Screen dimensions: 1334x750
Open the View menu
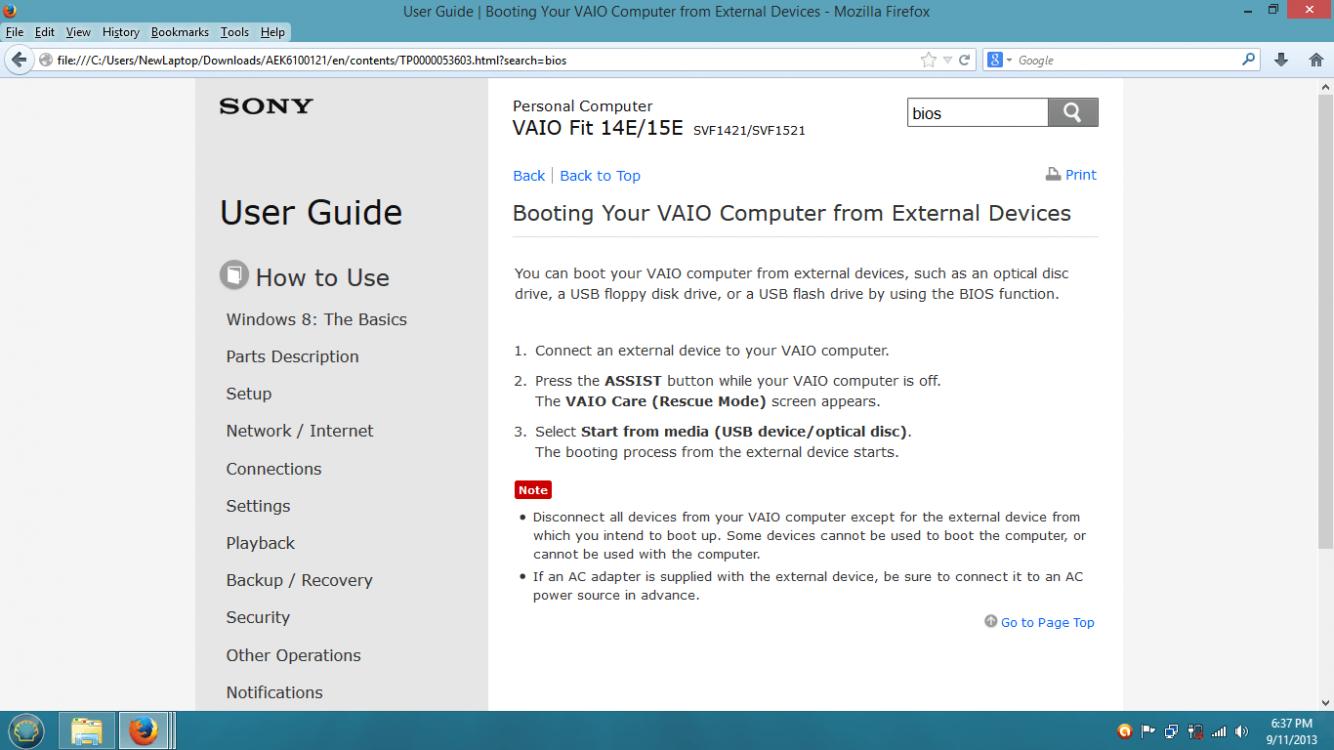point(78,32)
